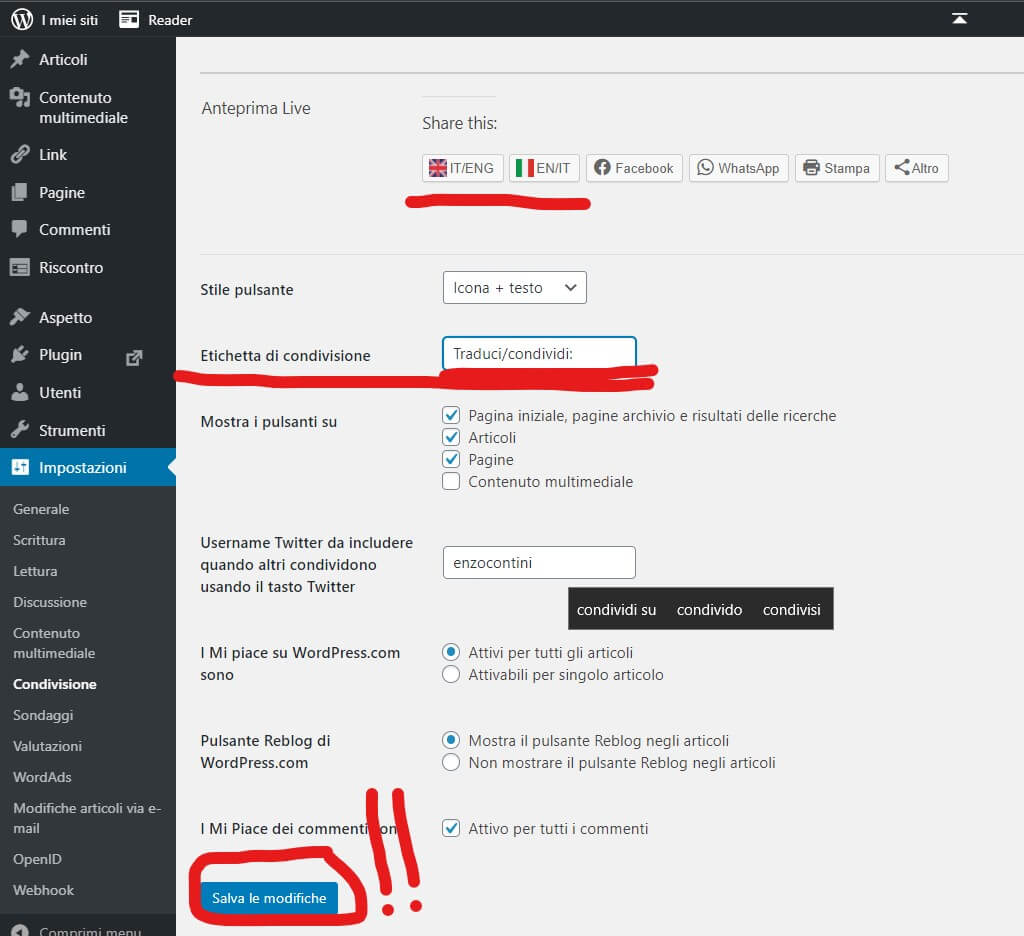Click the Etichetta di condivisione text field

point(539,353)
